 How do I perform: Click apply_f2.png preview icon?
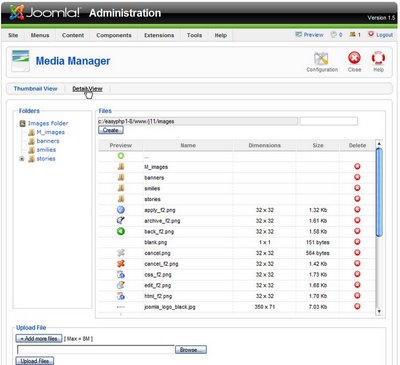[x=121, y=210]
